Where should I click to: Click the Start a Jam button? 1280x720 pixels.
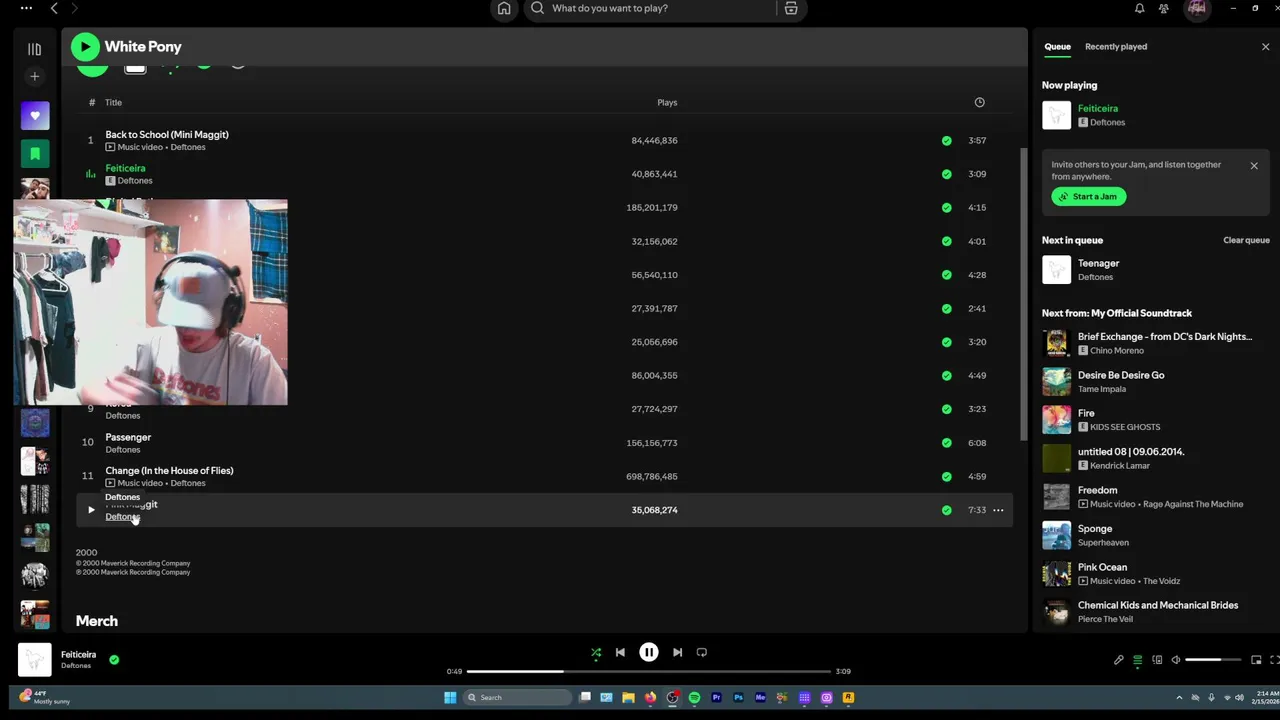[1089, 196]
